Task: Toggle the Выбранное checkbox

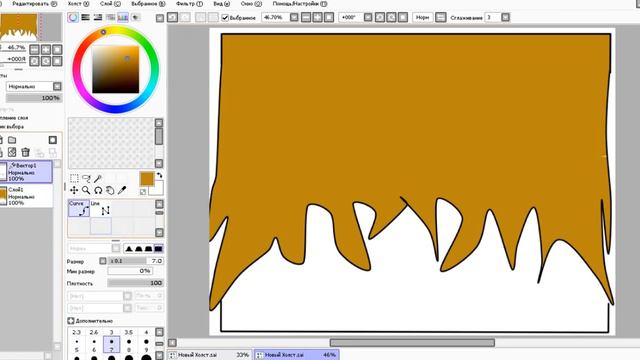Action: point(225,18)
